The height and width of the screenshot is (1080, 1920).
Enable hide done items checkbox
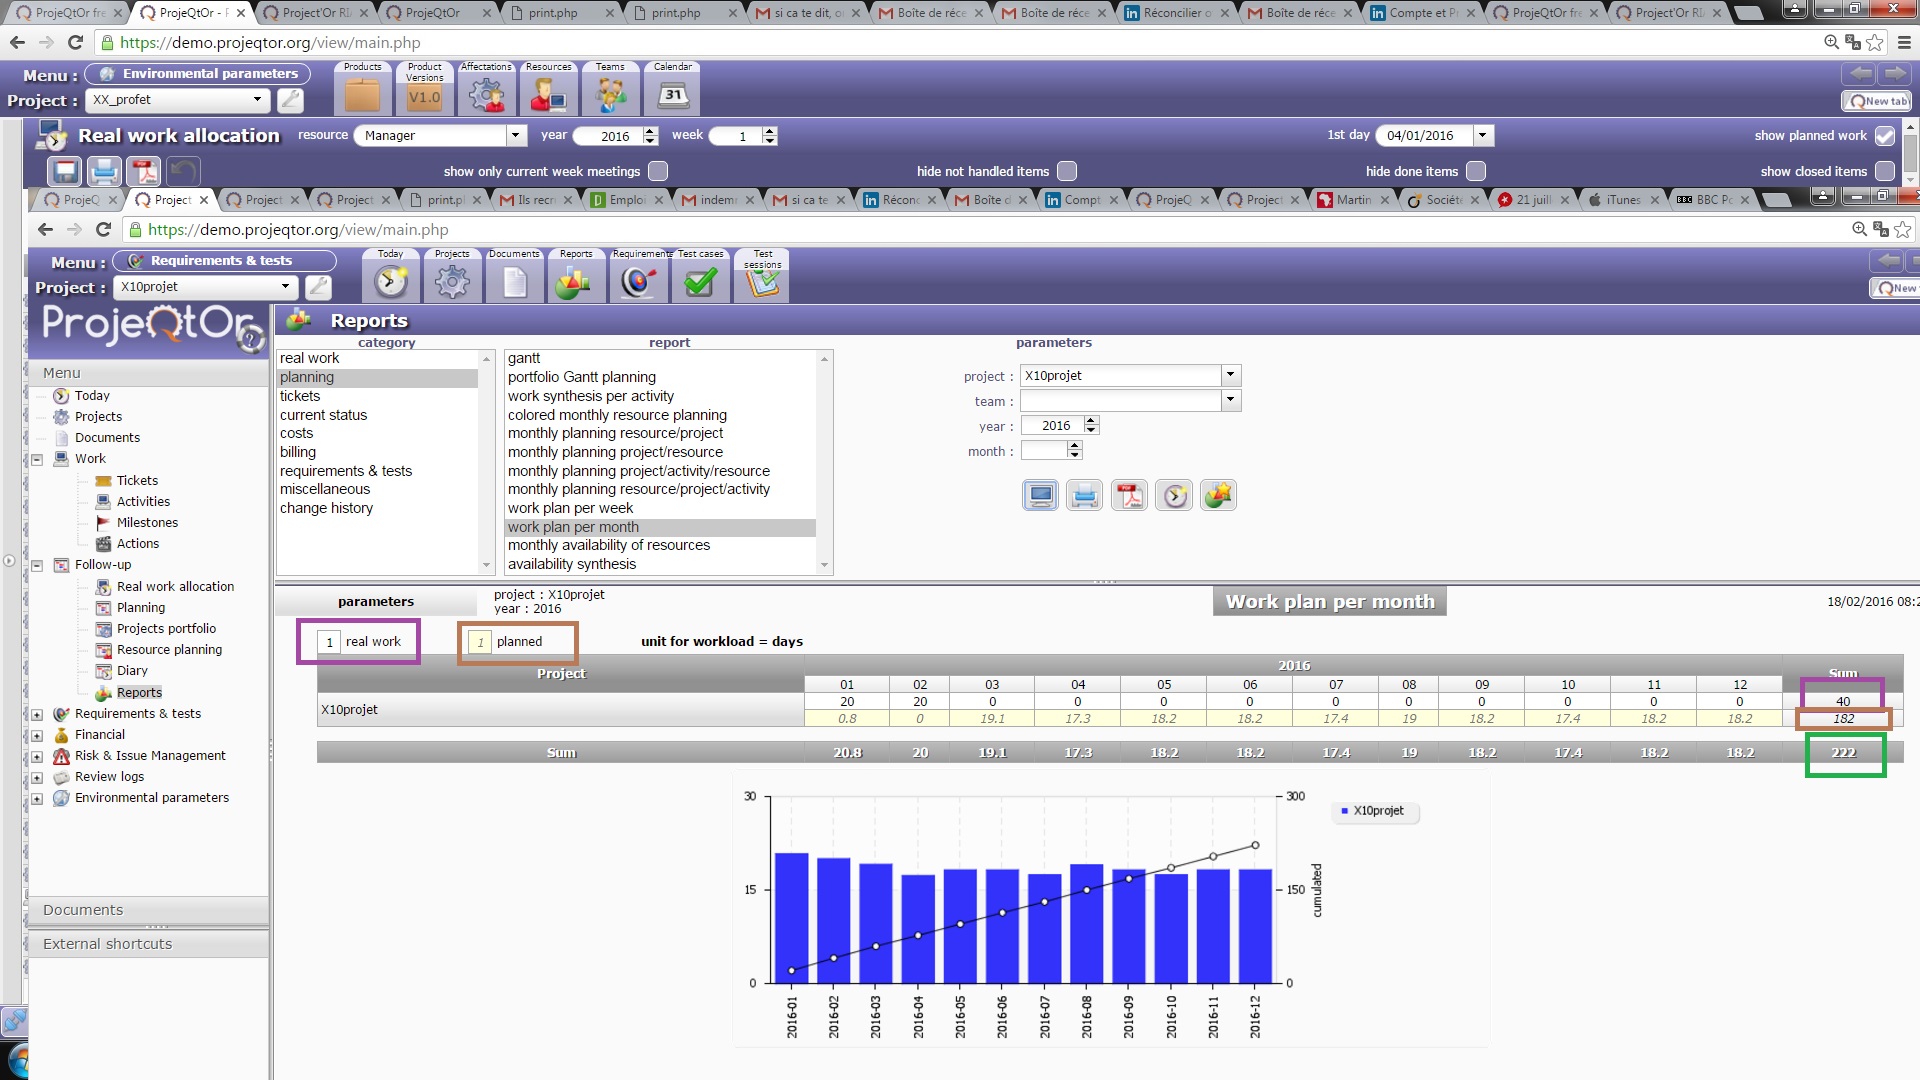click(x=1476, y=171)
